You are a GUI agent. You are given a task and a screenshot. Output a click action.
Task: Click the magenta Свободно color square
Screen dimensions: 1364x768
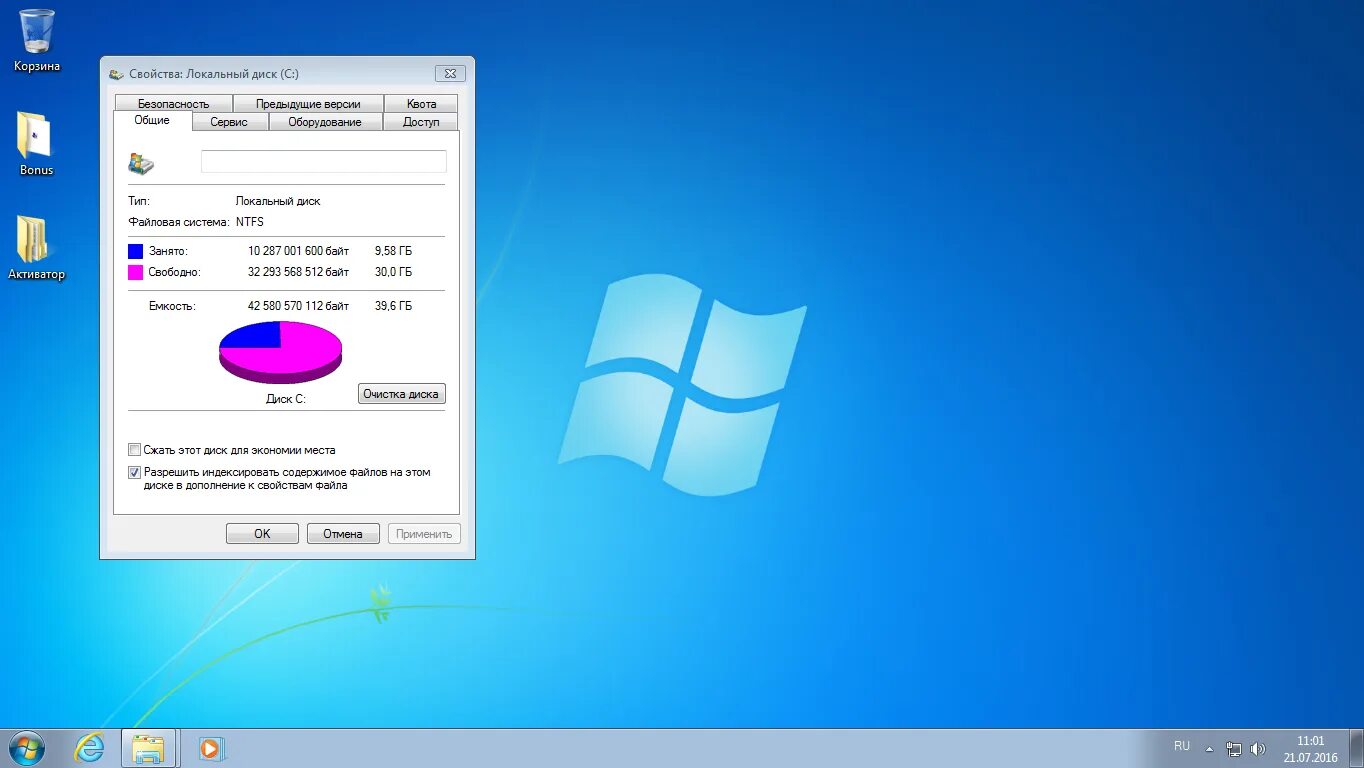(136, 272)
